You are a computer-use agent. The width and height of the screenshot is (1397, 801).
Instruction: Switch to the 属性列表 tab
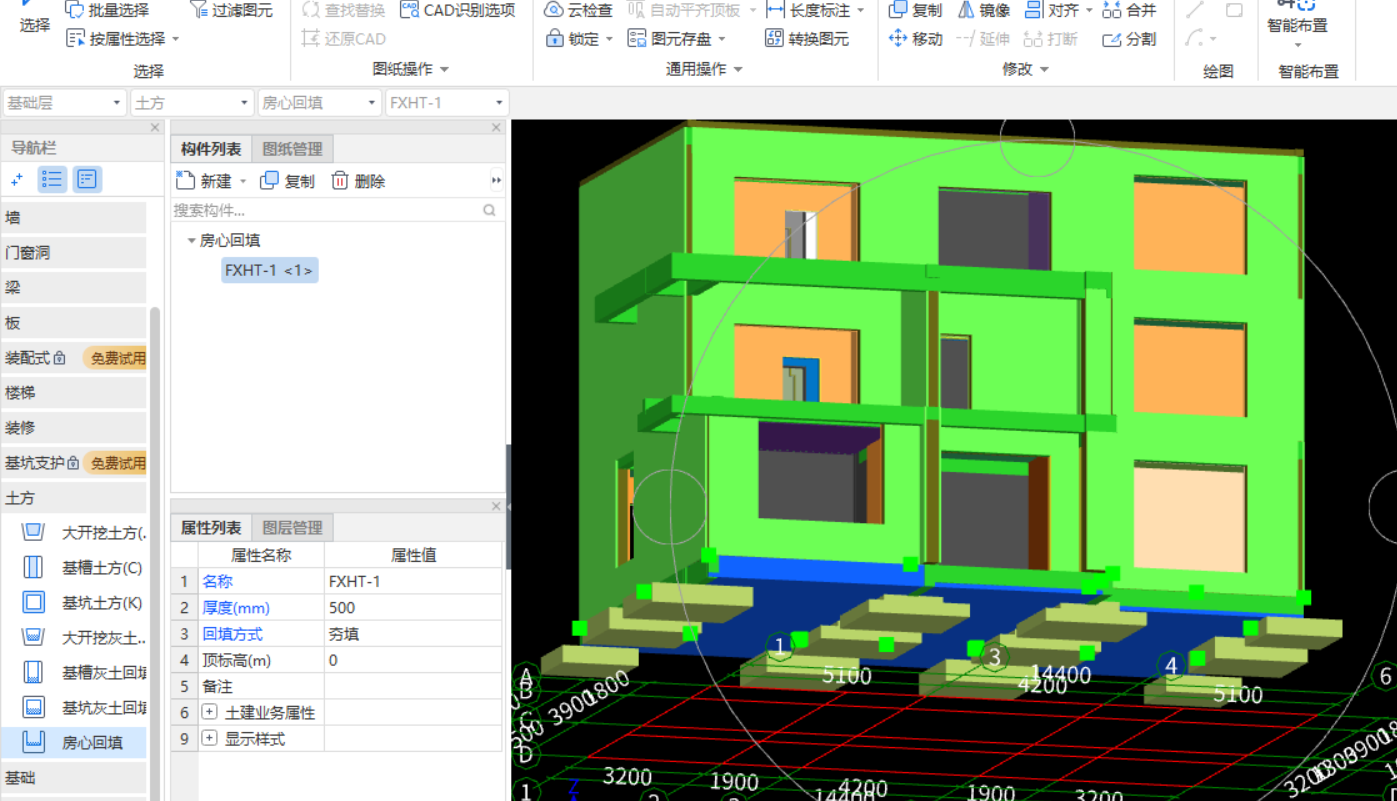(211, 527)
